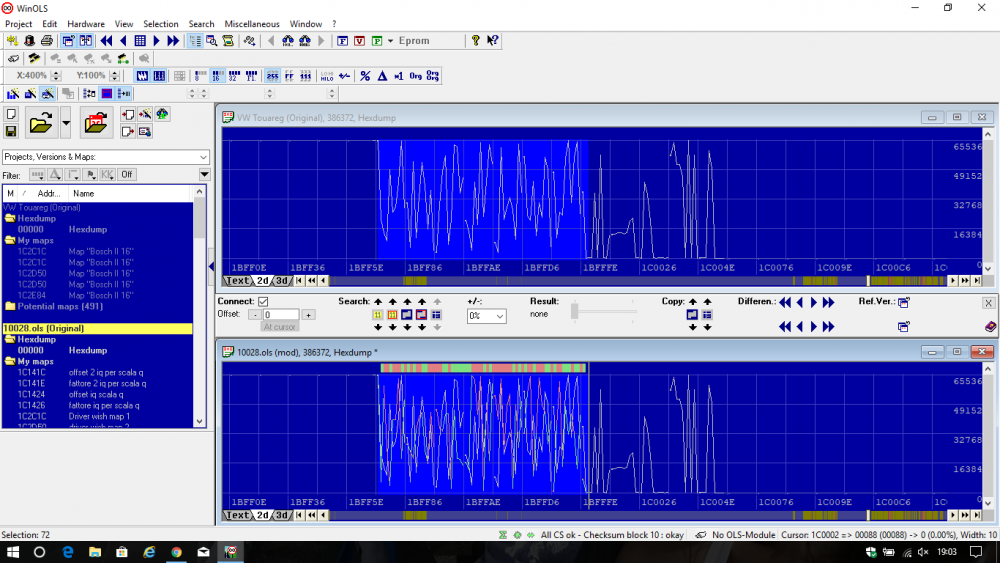Activate the context help pointer icon
1000x563 pixels.
click(492, 41)
